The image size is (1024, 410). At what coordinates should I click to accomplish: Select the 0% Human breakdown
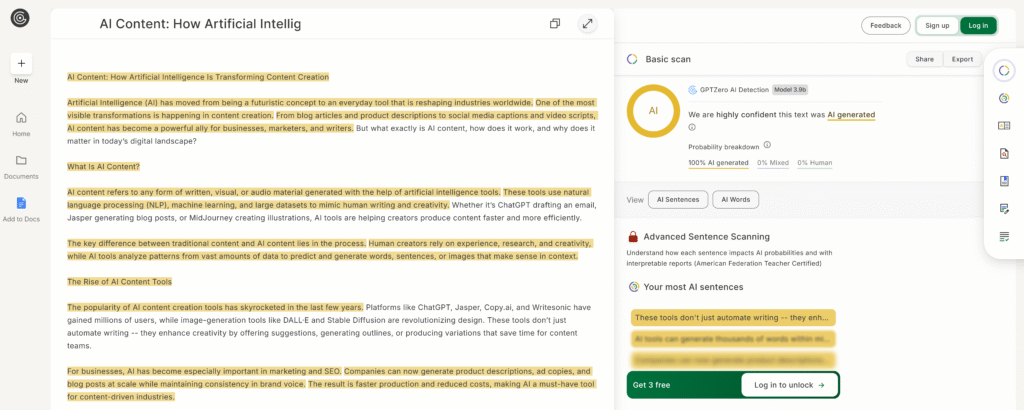pos(814,163)
